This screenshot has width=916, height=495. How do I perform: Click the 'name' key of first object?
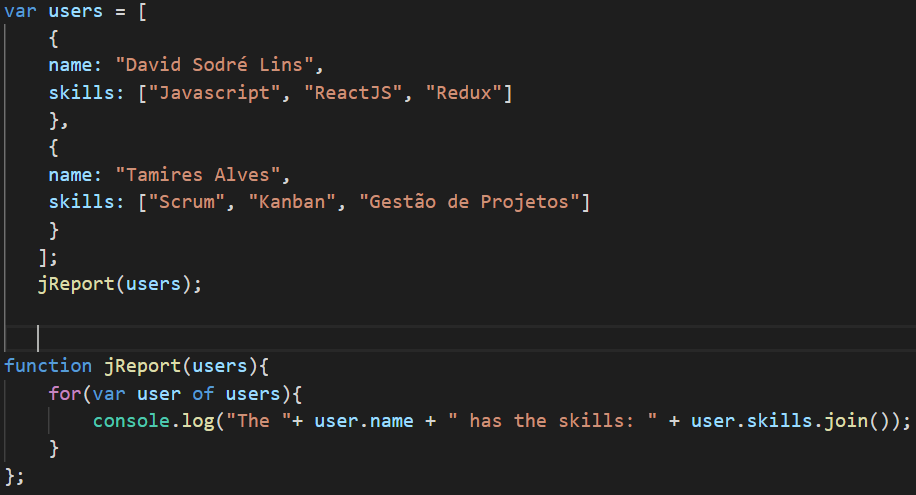(x=70, y=65)
